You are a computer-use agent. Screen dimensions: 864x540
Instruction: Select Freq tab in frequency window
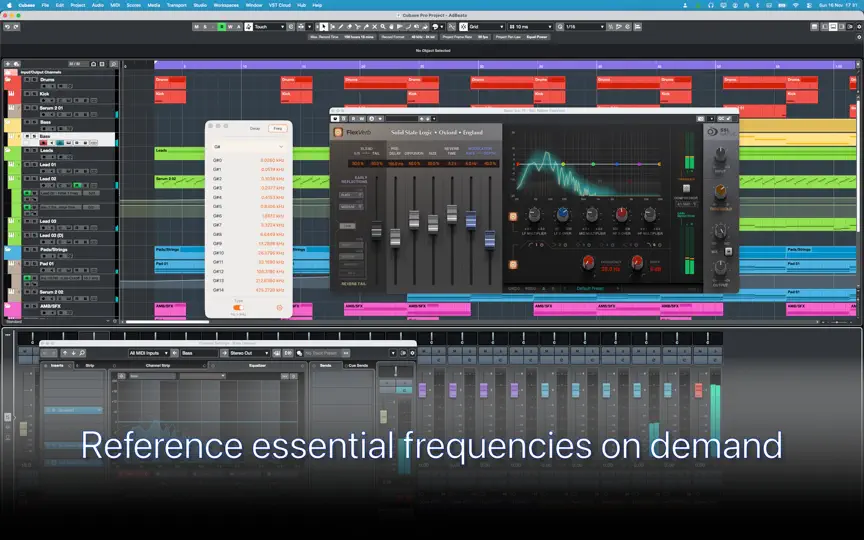pyautogui.click(x=278, y=128)
